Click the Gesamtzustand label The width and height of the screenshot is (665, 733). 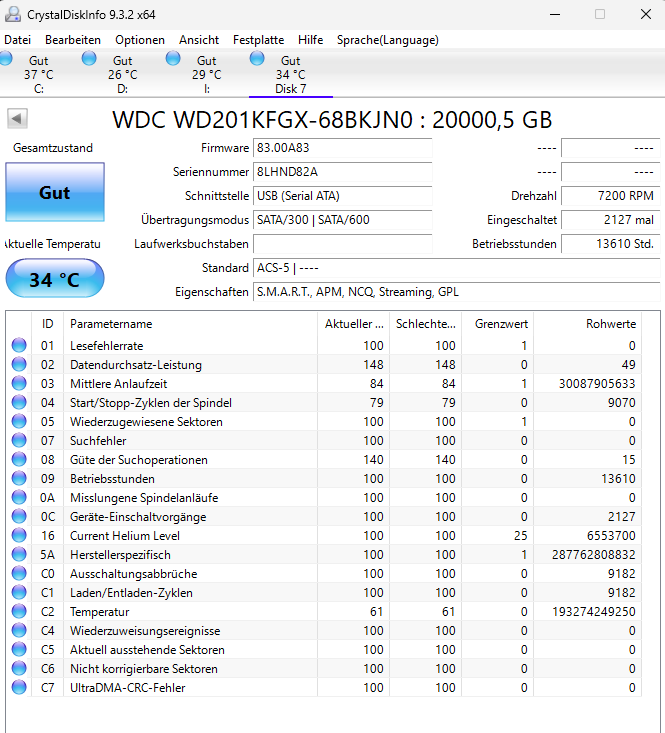53,148
